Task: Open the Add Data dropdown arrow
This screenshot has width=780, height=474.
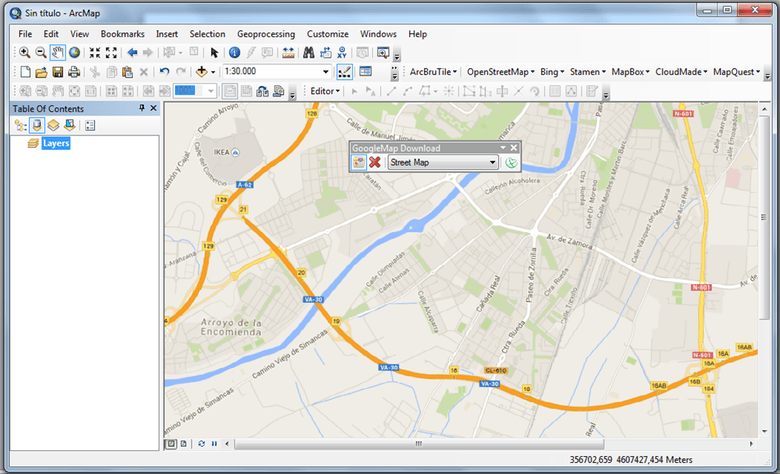Action: coord(213,72)
